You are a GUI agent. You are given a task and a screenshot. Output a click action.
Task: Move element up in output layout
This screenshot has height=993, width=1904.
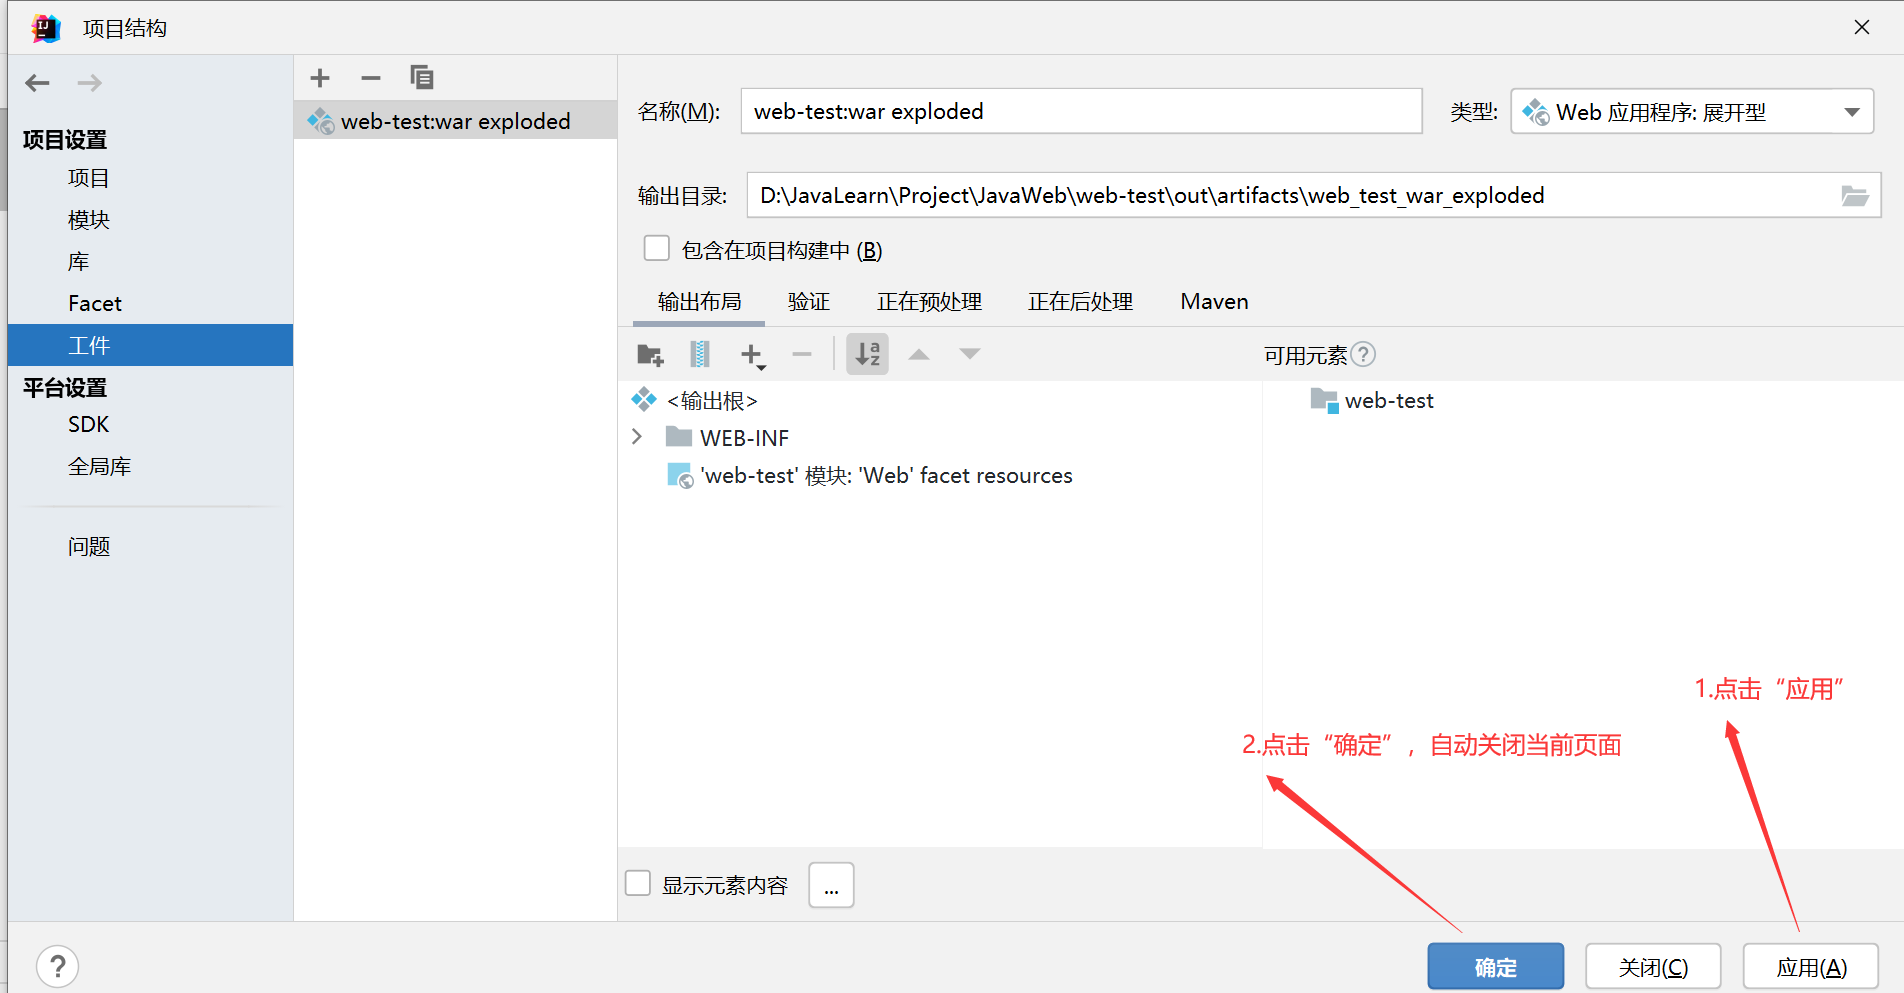(x=919, y=354)
